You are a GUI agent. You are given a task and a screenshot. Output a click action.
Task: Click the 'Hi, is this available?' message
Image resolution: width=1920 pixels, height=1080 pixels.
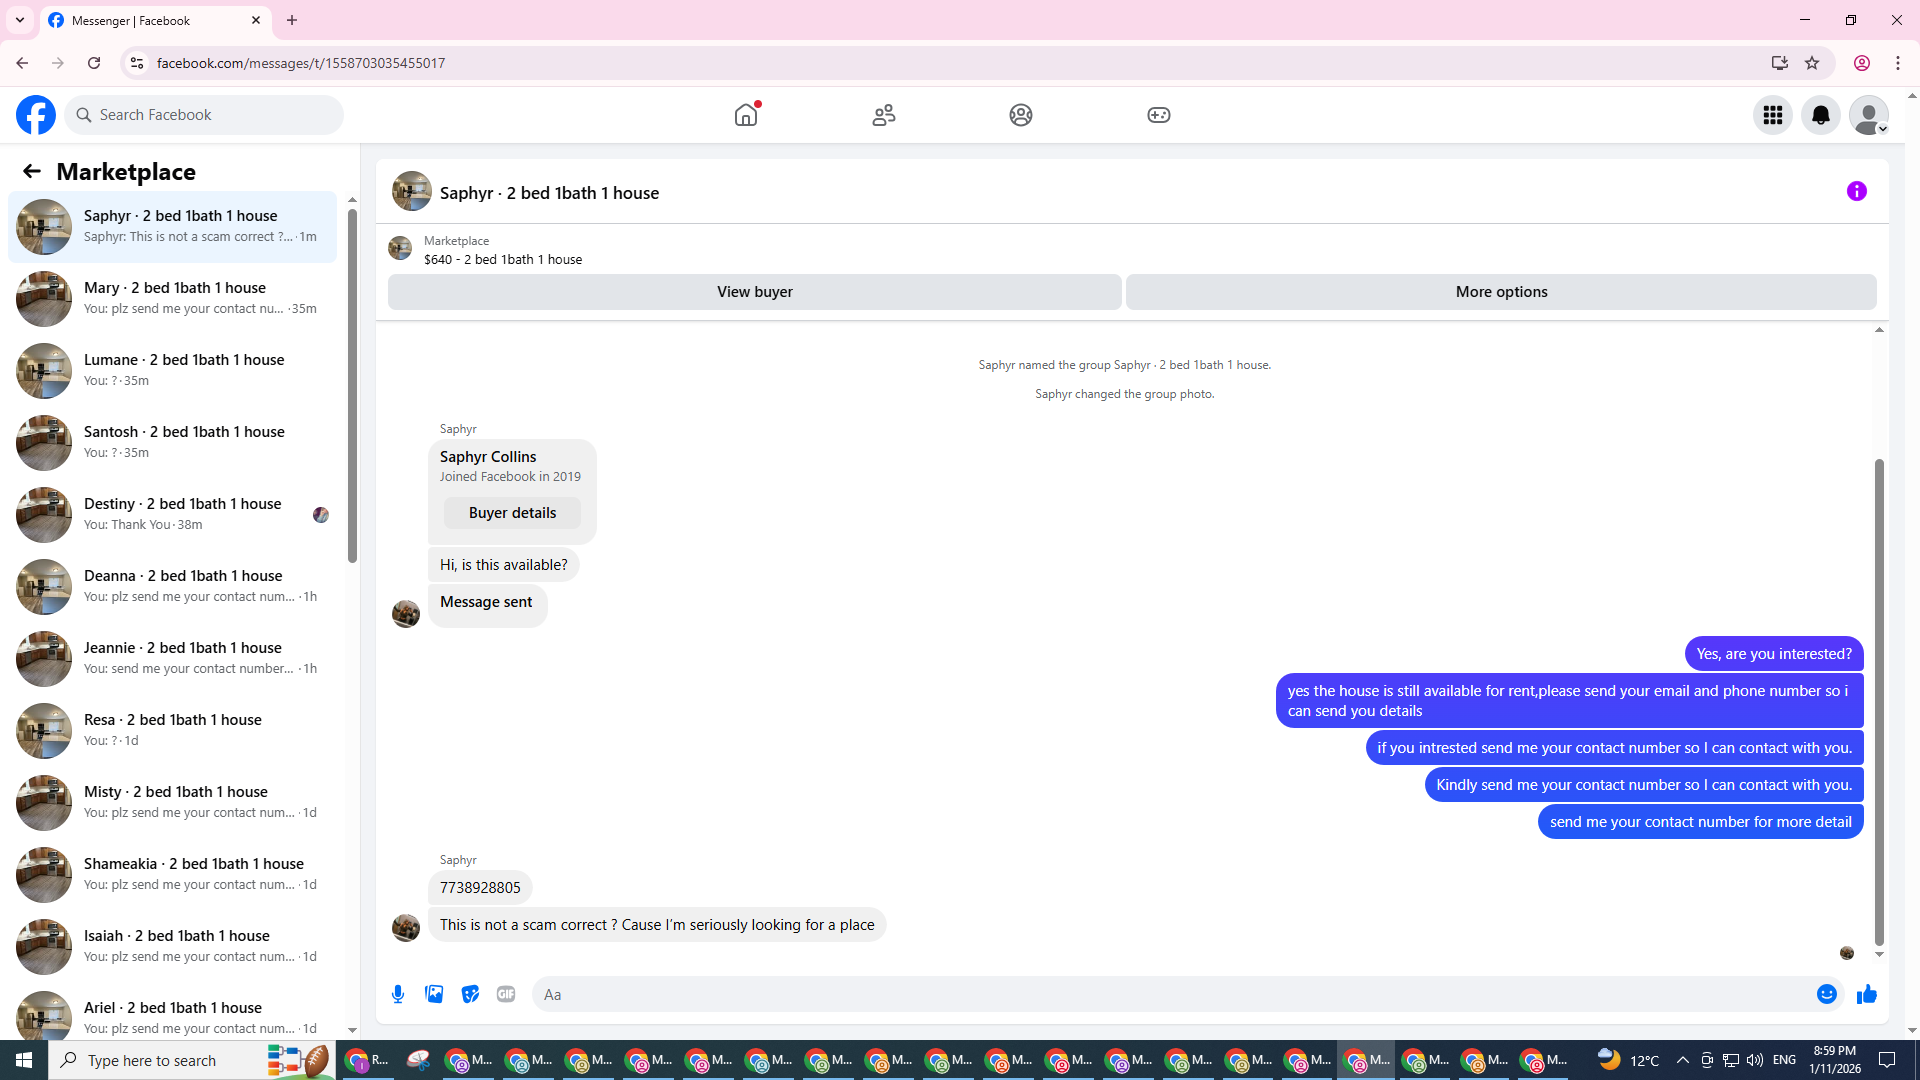(504, 565)
